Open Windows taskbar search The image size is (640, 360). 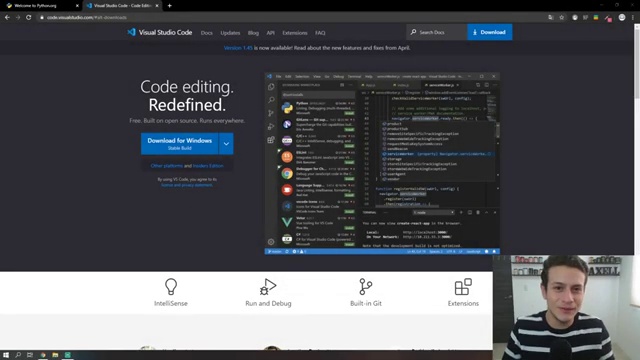[x=18, y=355]
